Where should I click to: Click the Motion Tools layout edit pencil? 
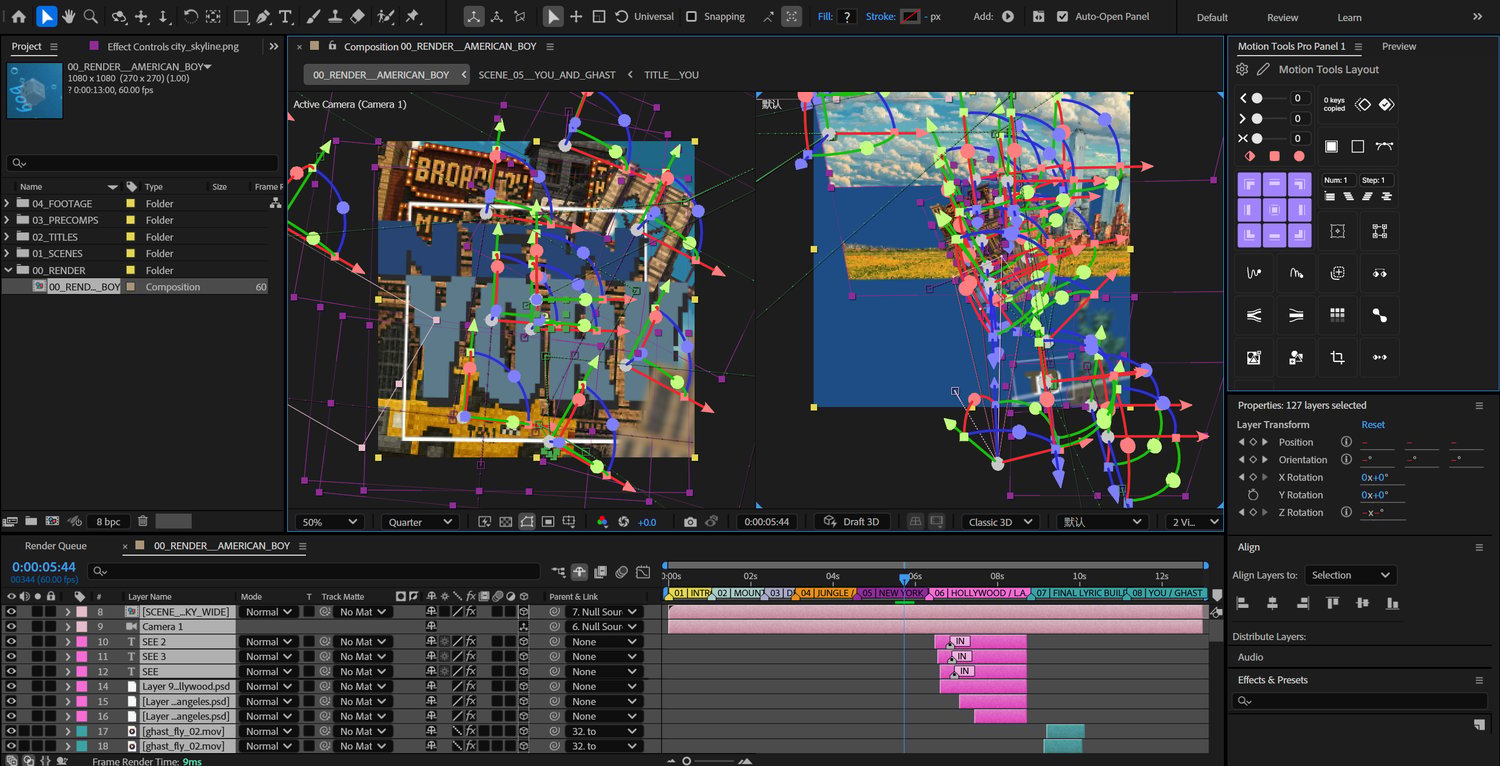[x=1263, y=69]
